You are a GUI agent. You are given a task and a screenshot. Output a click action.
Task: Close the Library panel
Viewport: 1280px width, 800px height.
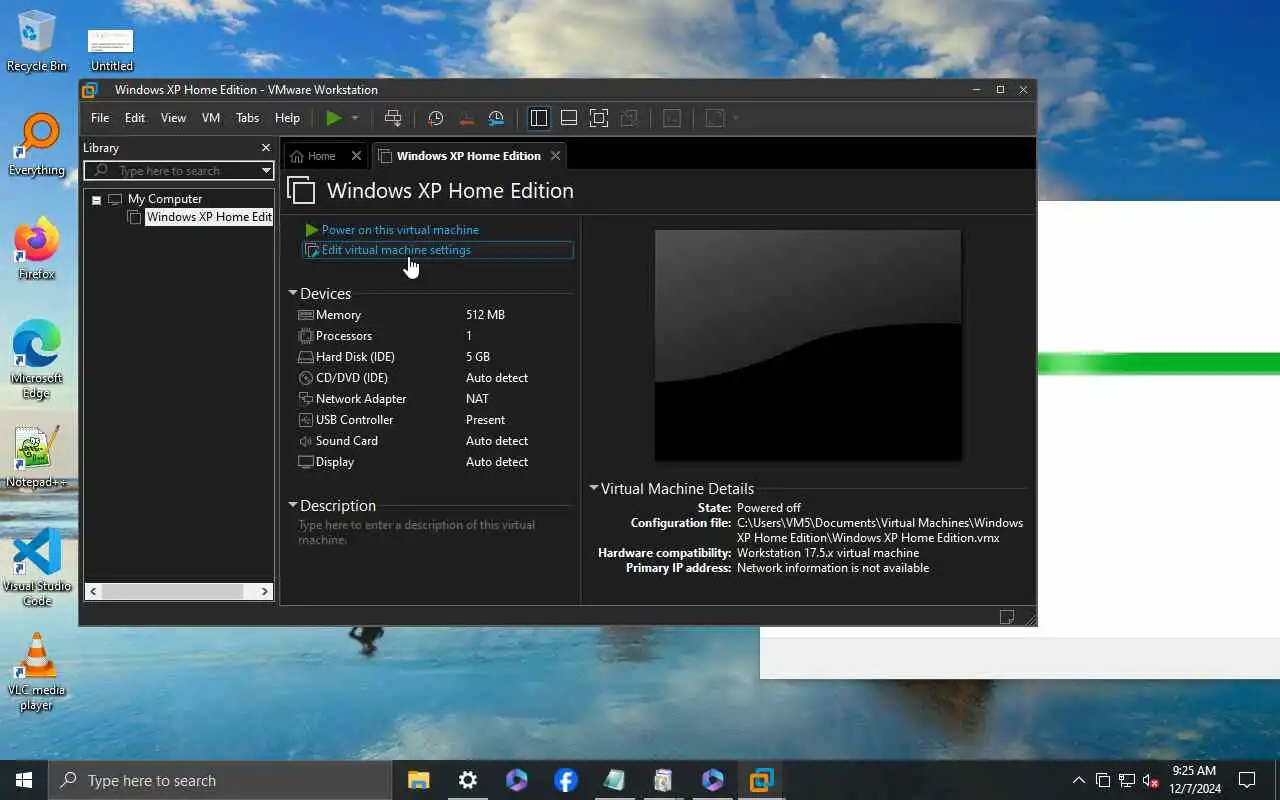point(265,148)
